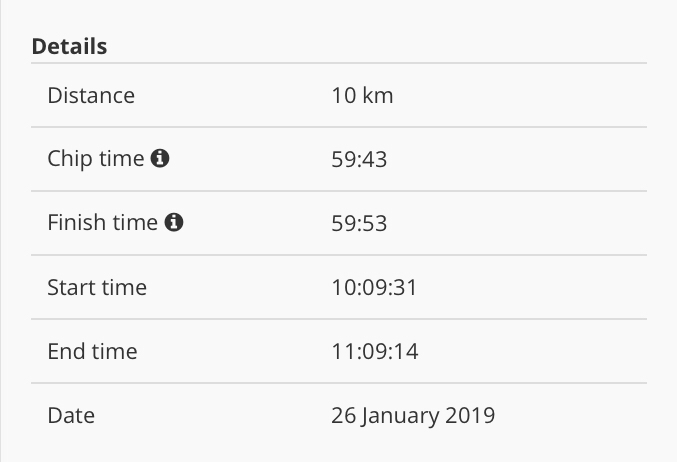
Task: Click the word Chip in Chip time
Action: pos(69,159)
